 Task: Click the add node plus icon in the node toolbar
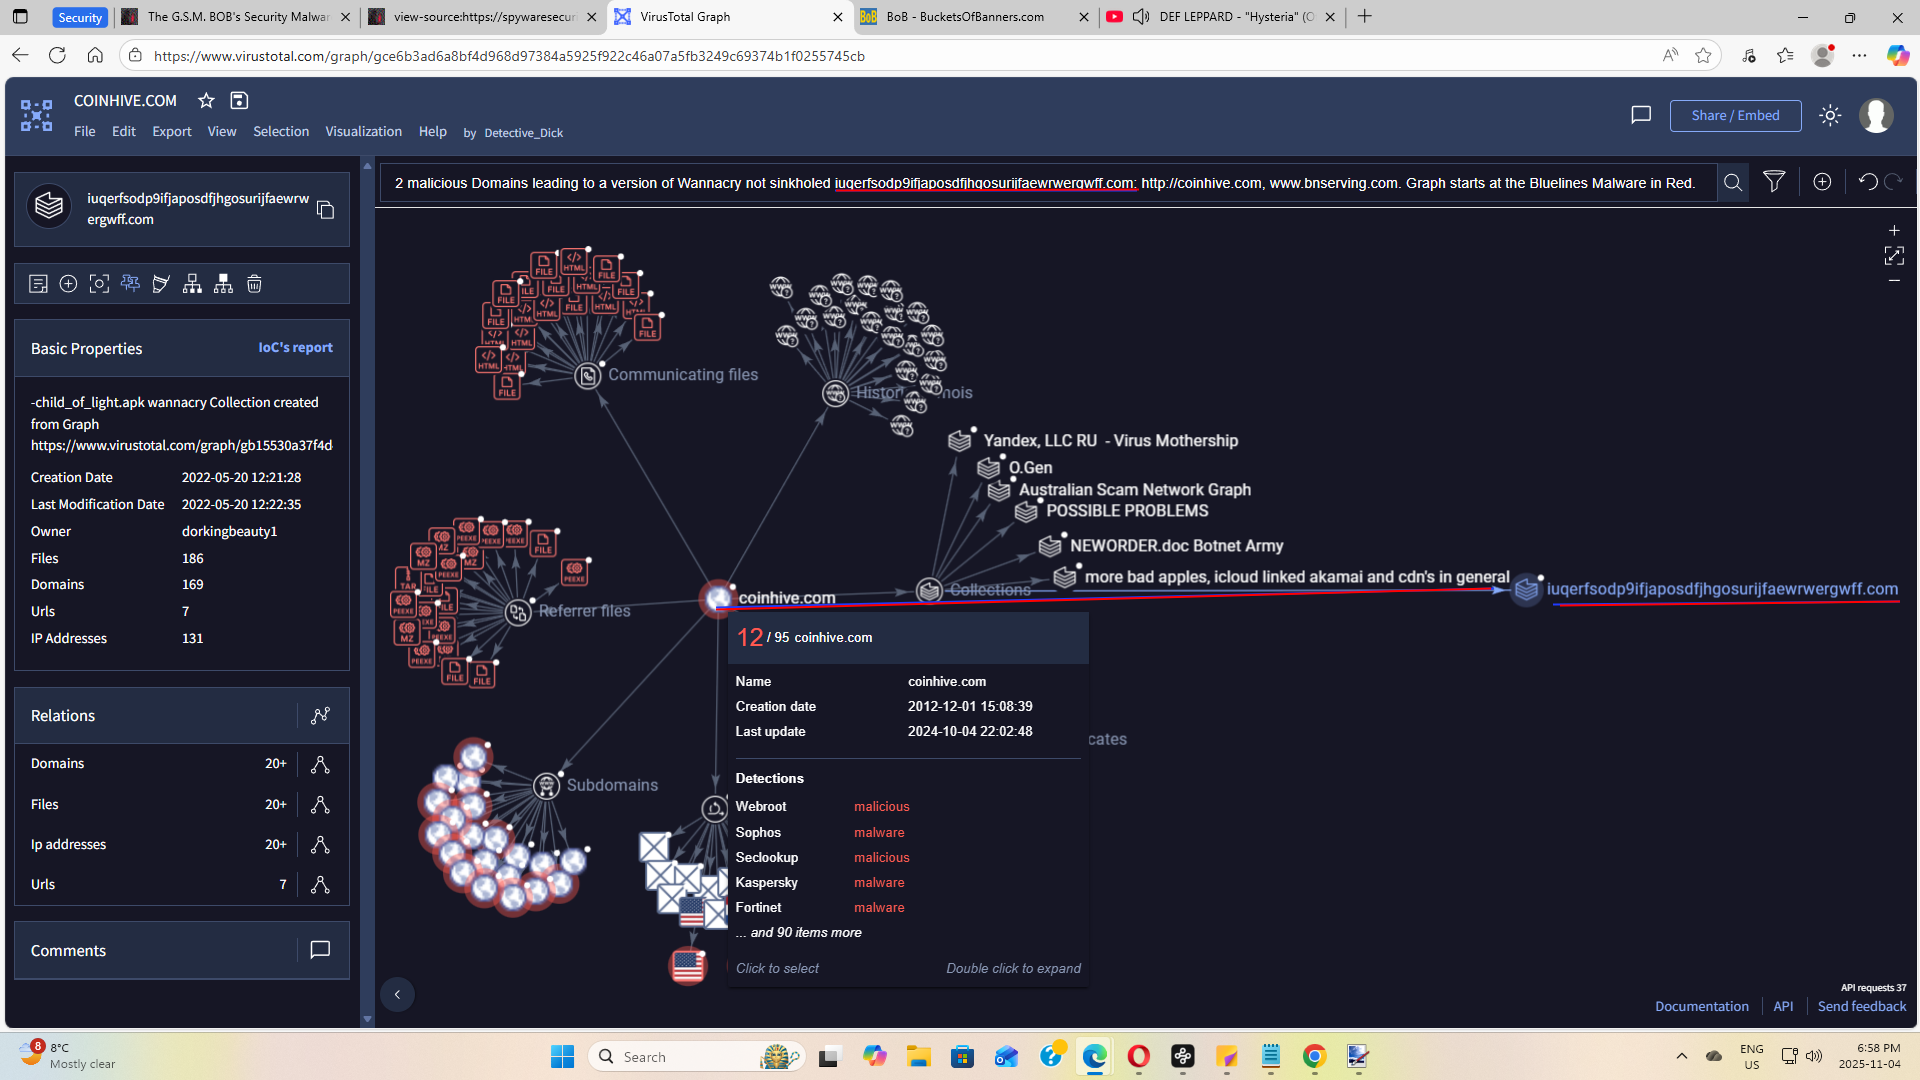68,284
